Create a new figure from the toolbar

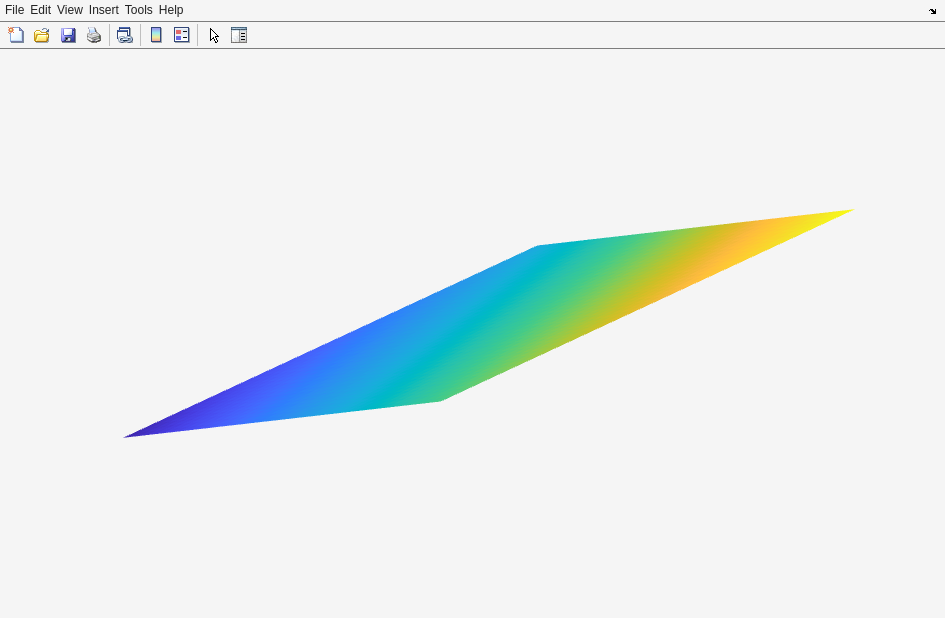pyautogui.click(x=16, y=35)
